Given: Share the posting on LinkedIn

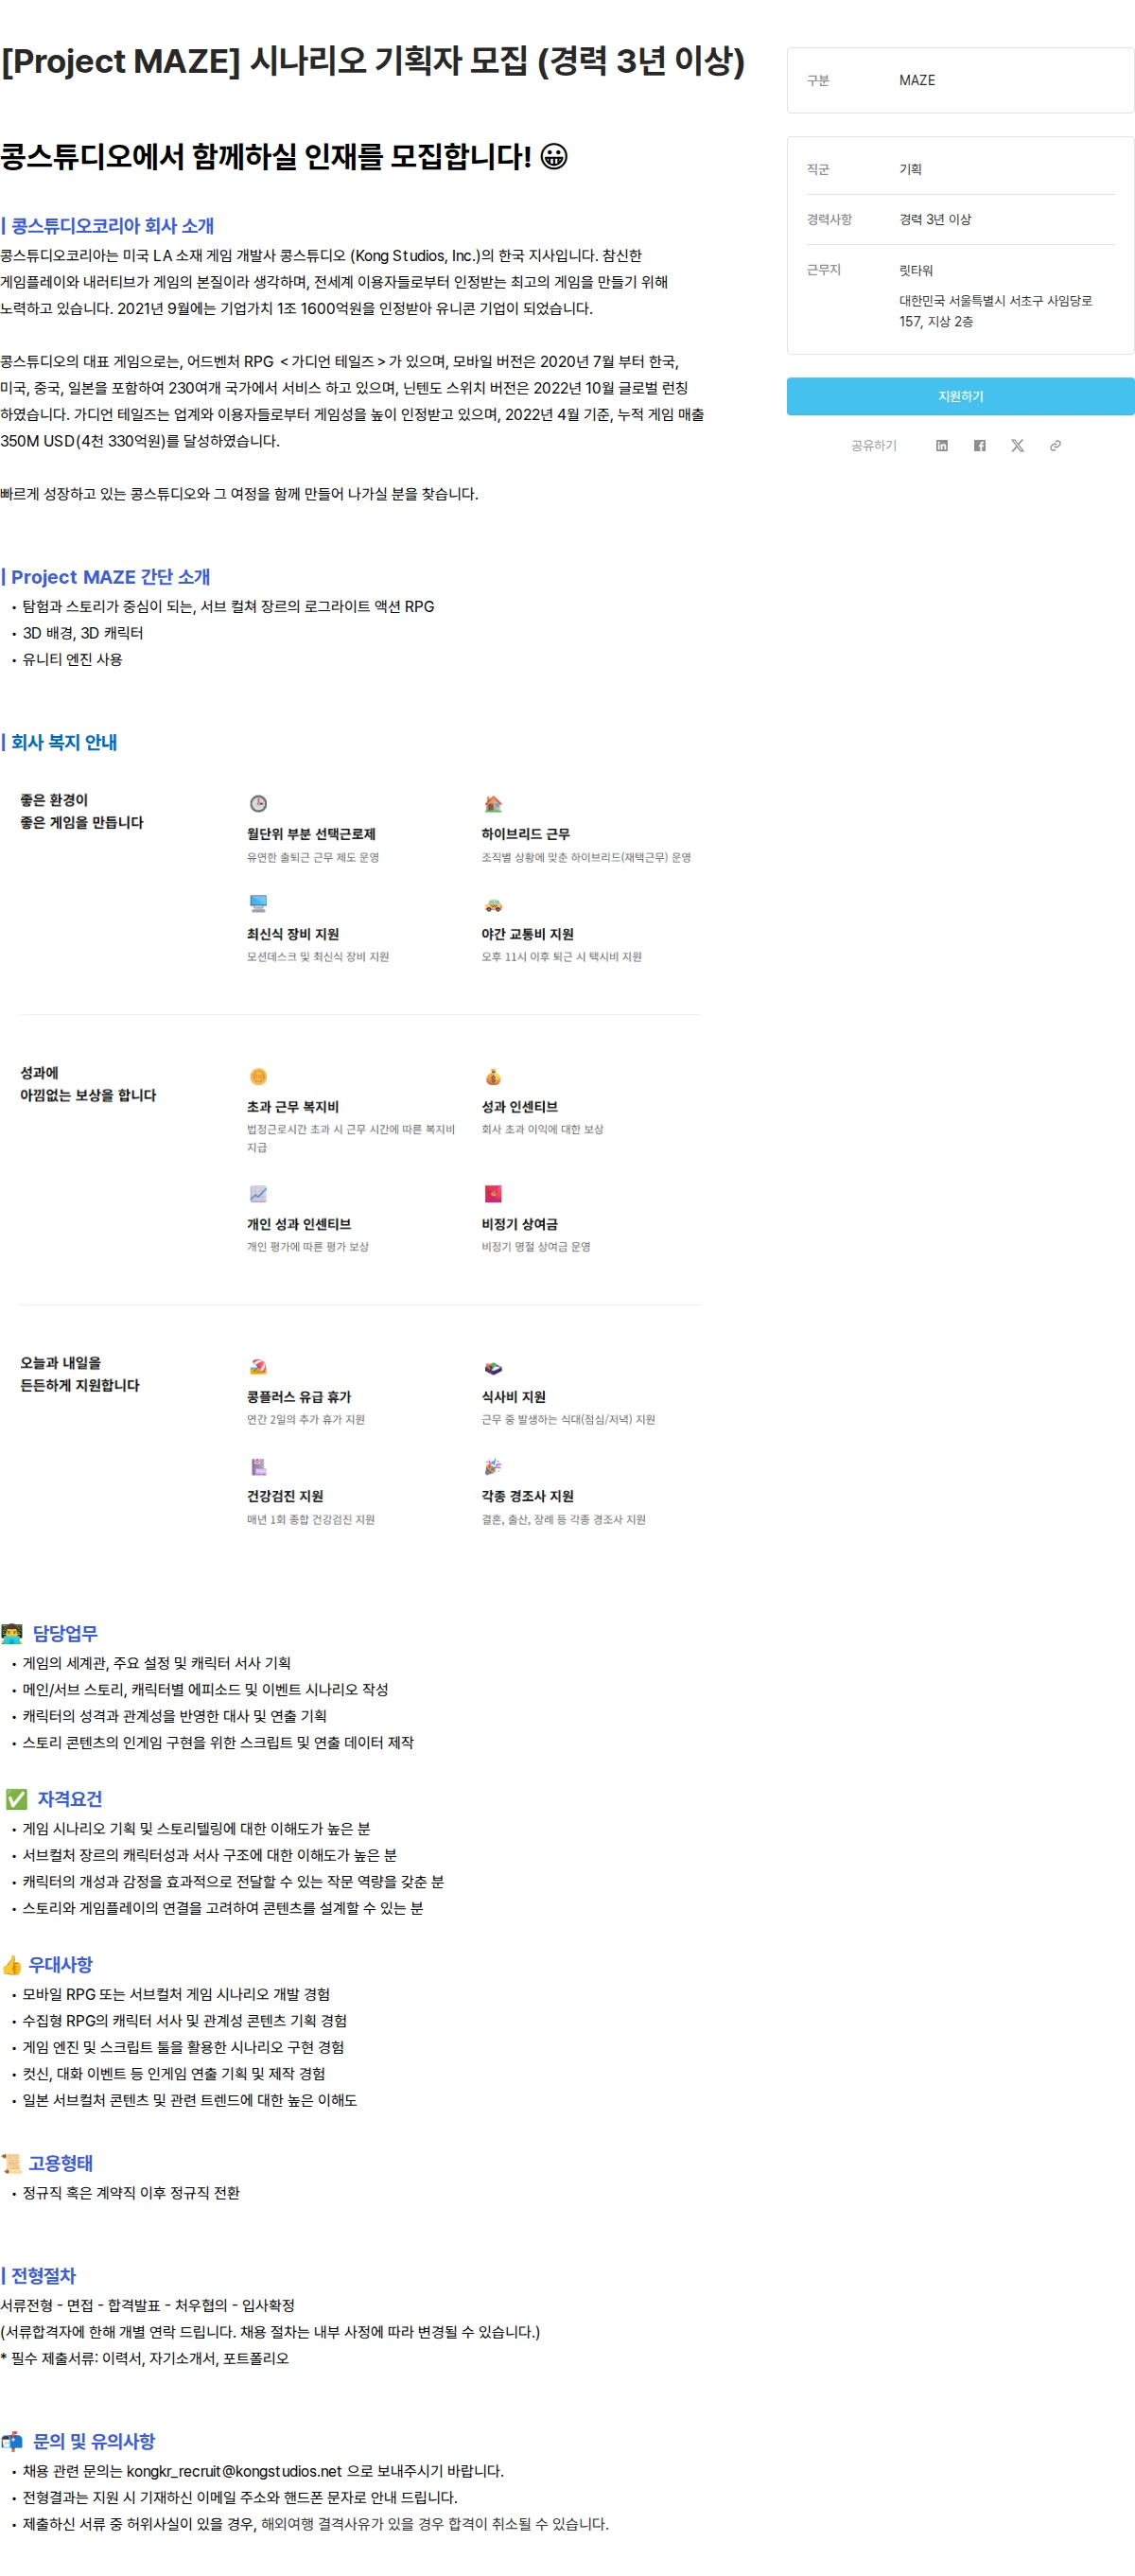Looking at the screenshot, I should tap(941, 446).
